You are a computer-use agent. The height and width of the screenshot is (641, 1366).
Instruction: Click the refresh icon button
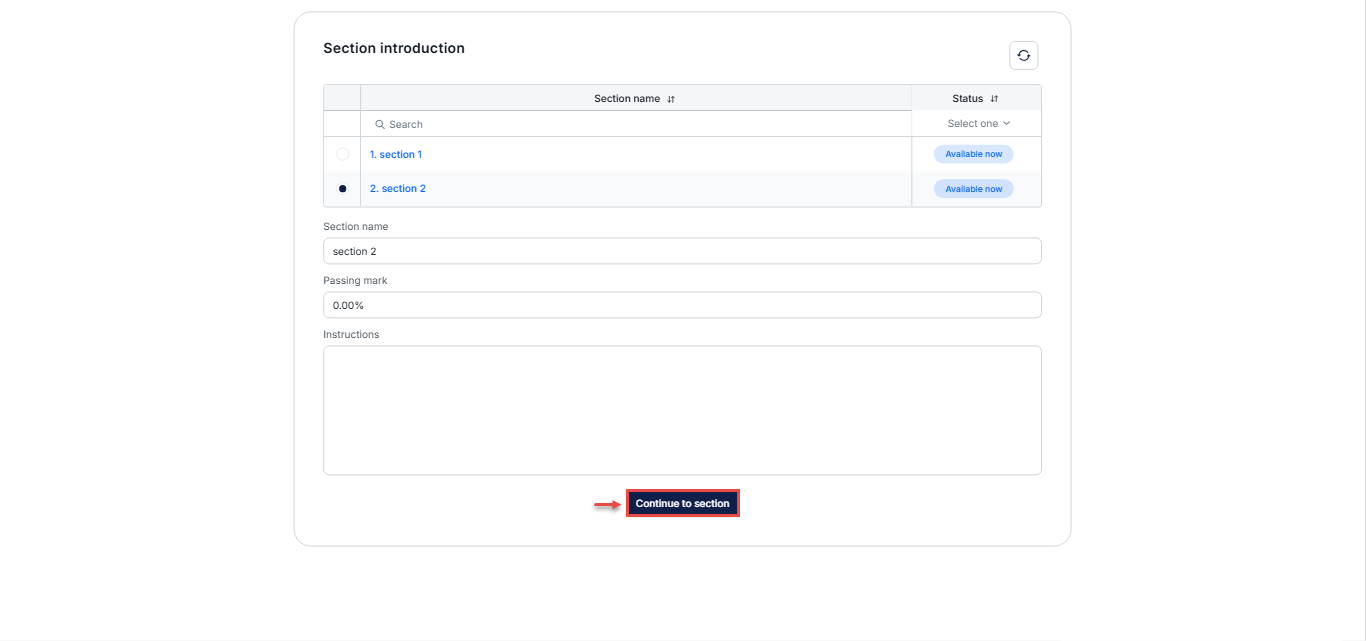click(1023, 56)
